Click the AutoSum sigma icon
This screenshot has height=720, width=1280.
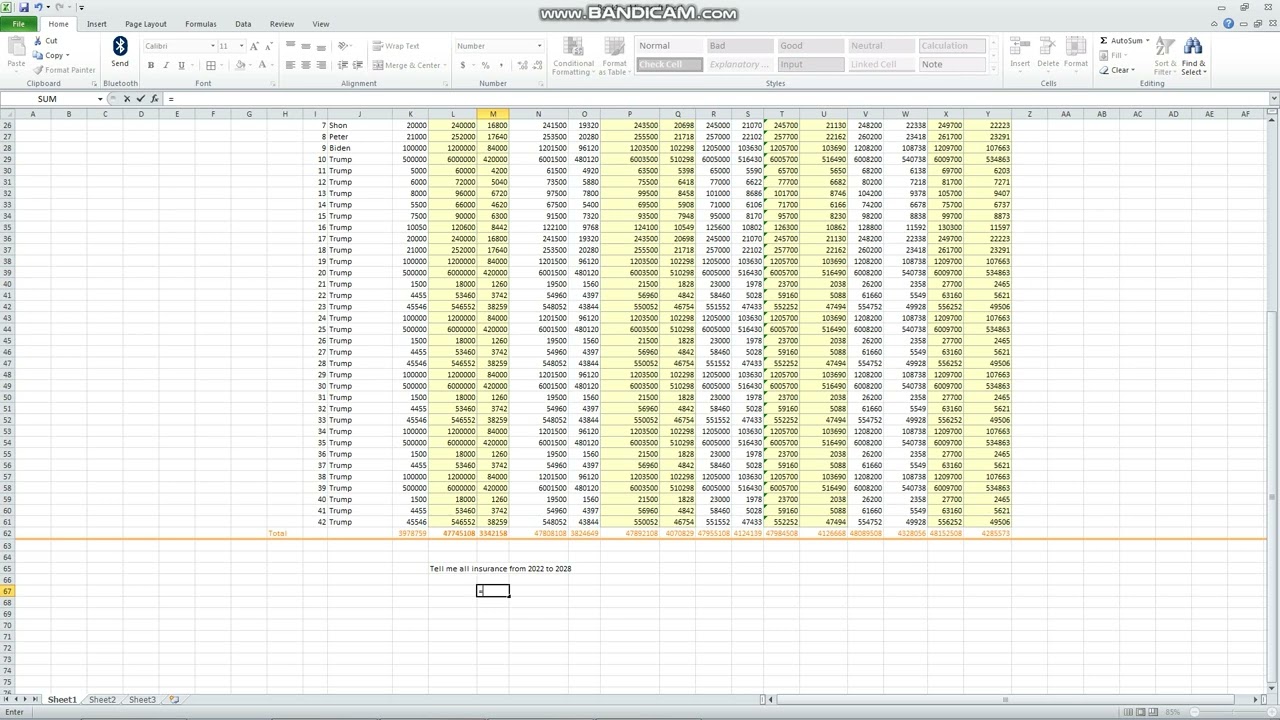pyautogui.click(x=1104, y=41)
